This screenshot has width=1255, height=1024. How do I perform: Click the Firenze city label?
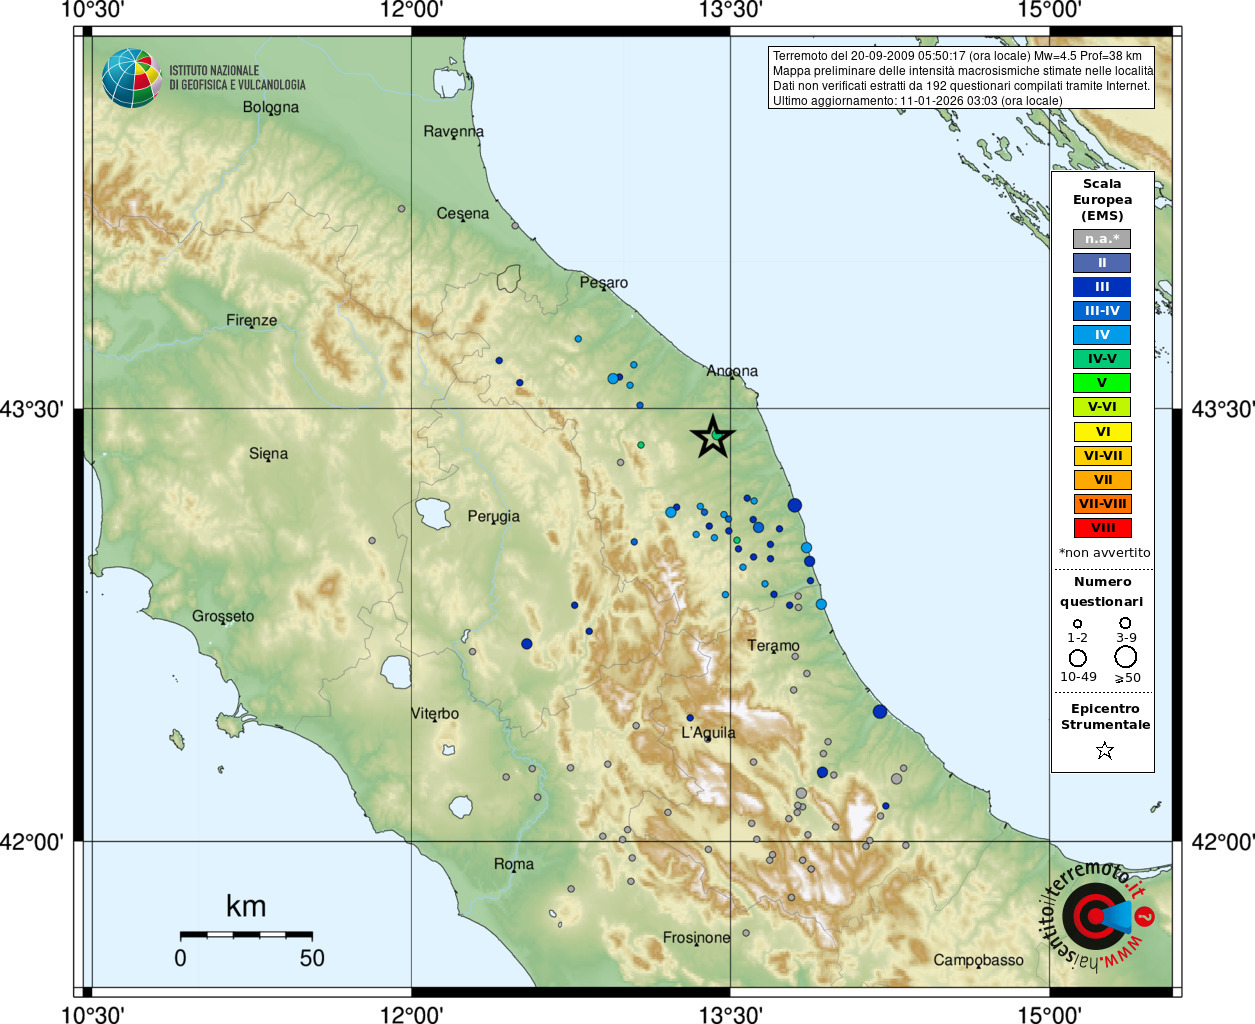[252, 320]
